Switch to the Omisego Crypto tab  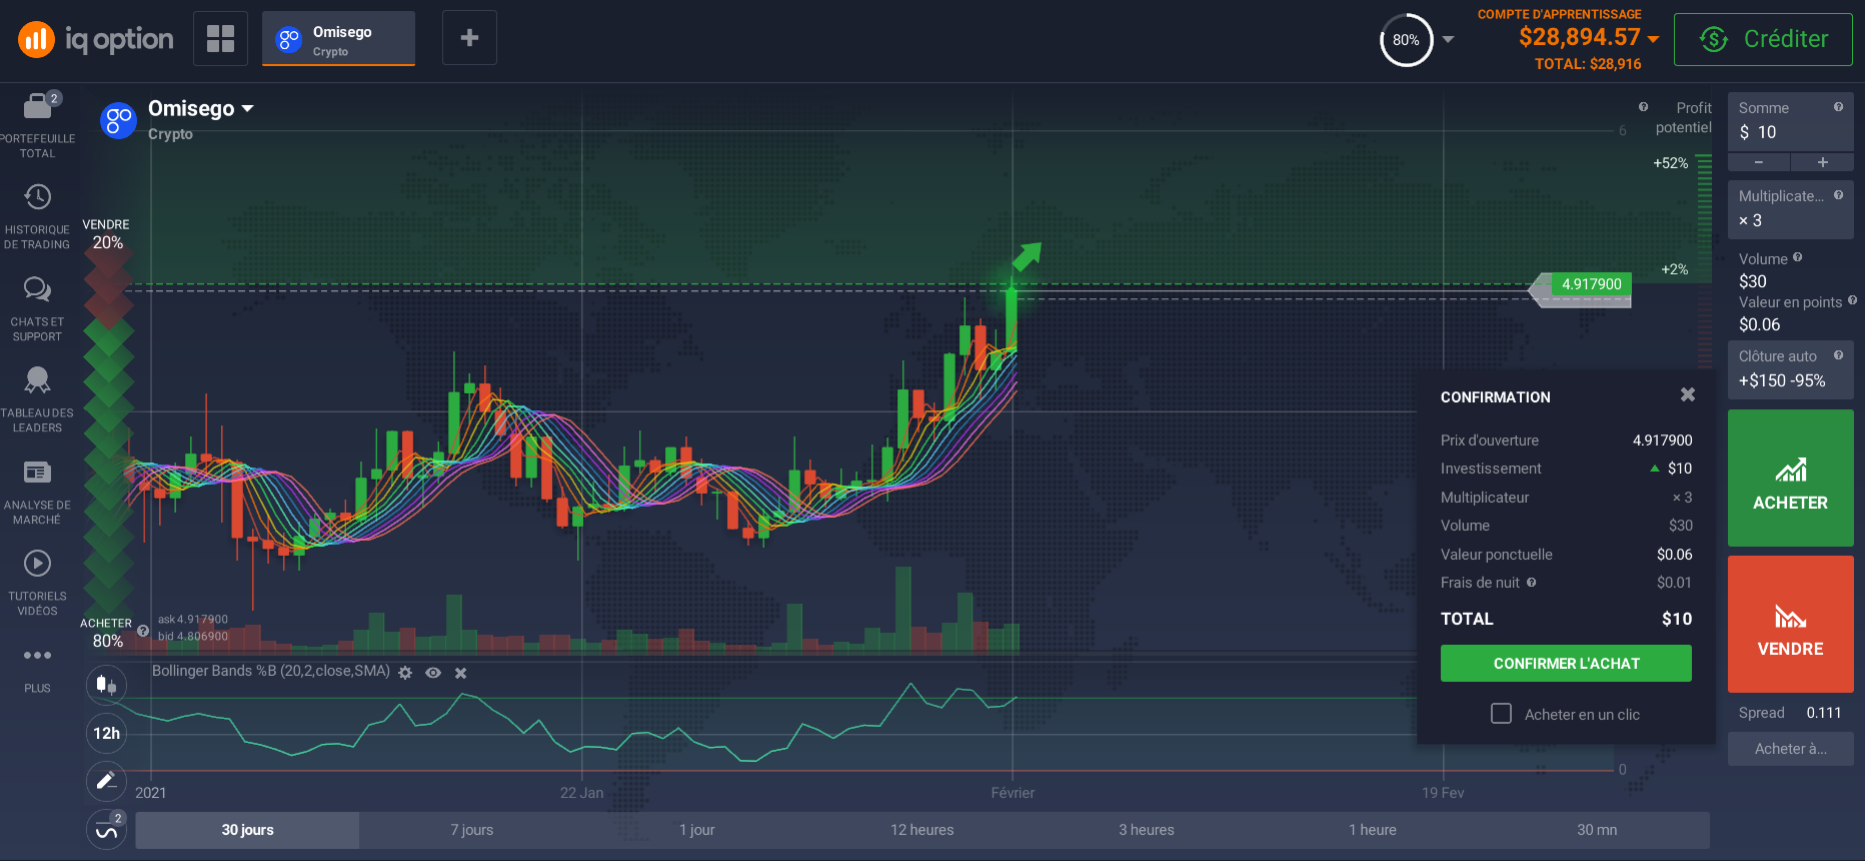(x=338, y=39)
